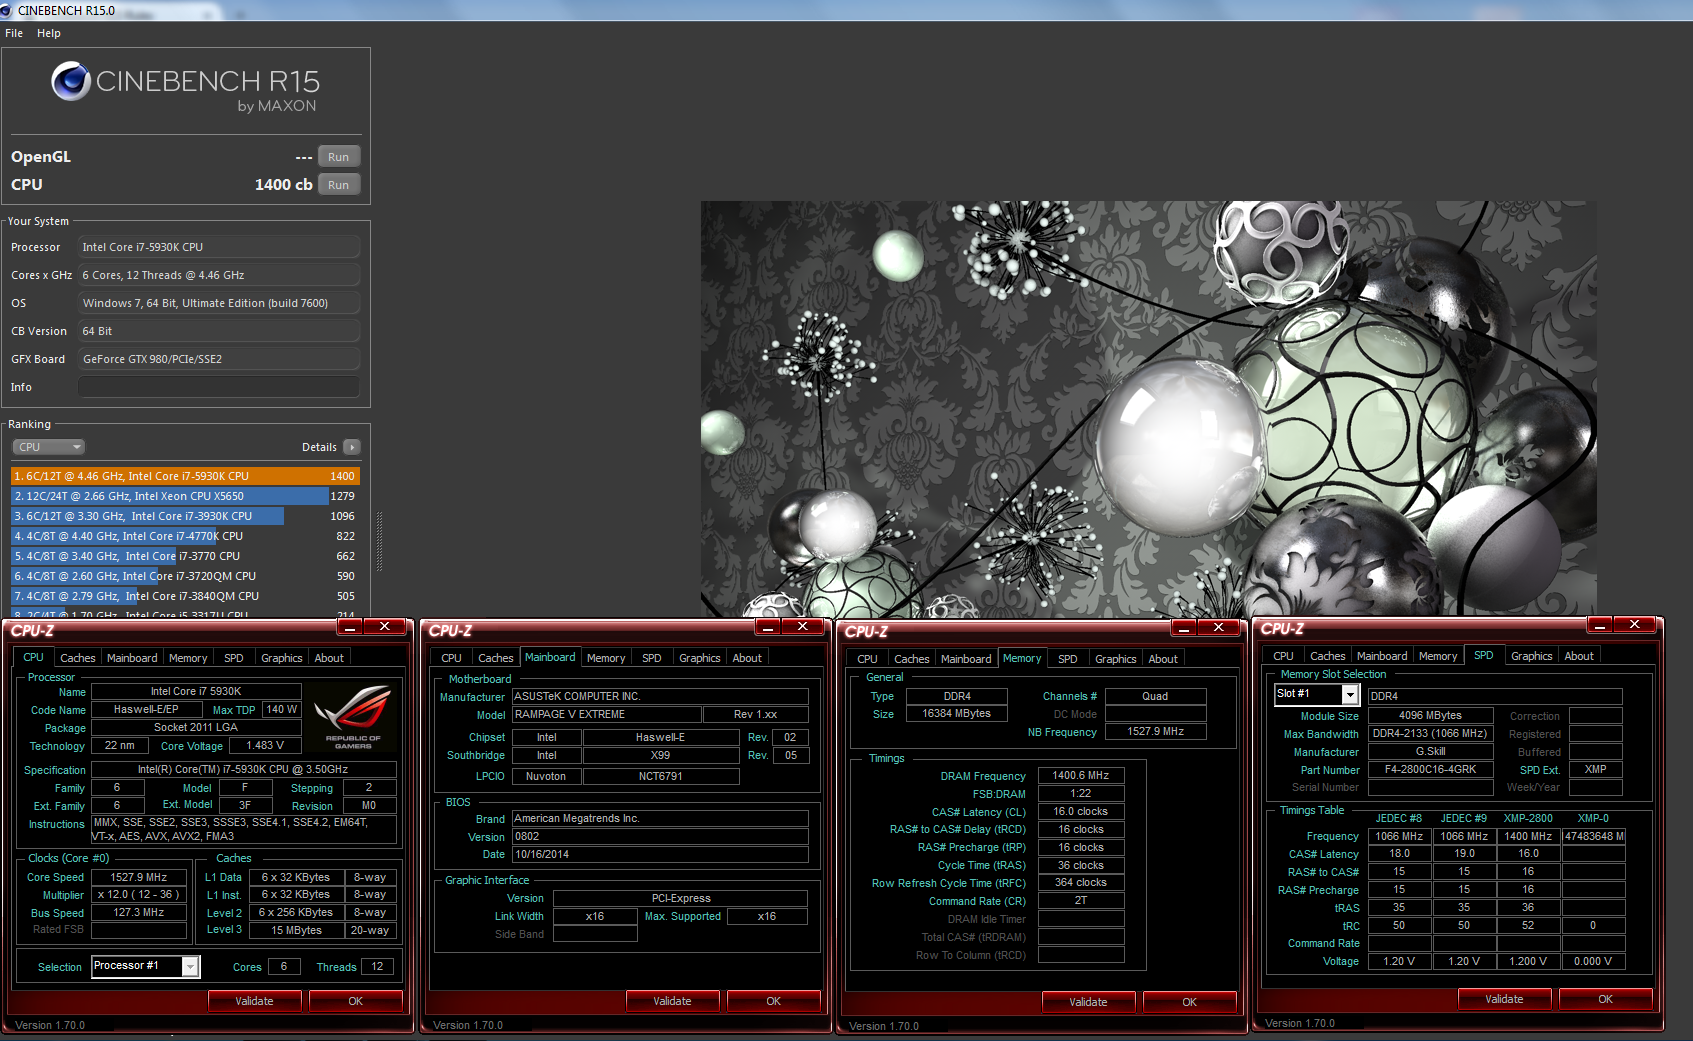Open About tab in CPU-Z Memory window
1693x1041 pixels.
pyautogui.click(x=1163, y=659)
